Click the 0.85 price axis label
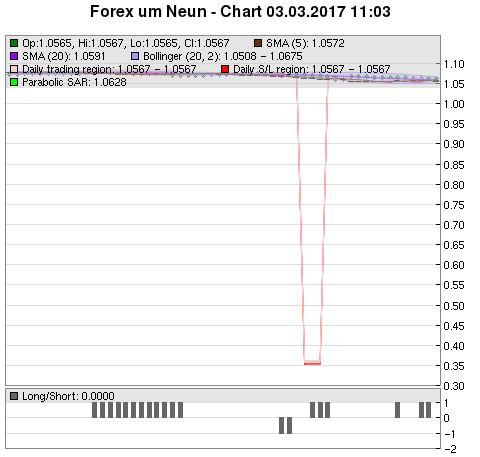 pos(454,165)
